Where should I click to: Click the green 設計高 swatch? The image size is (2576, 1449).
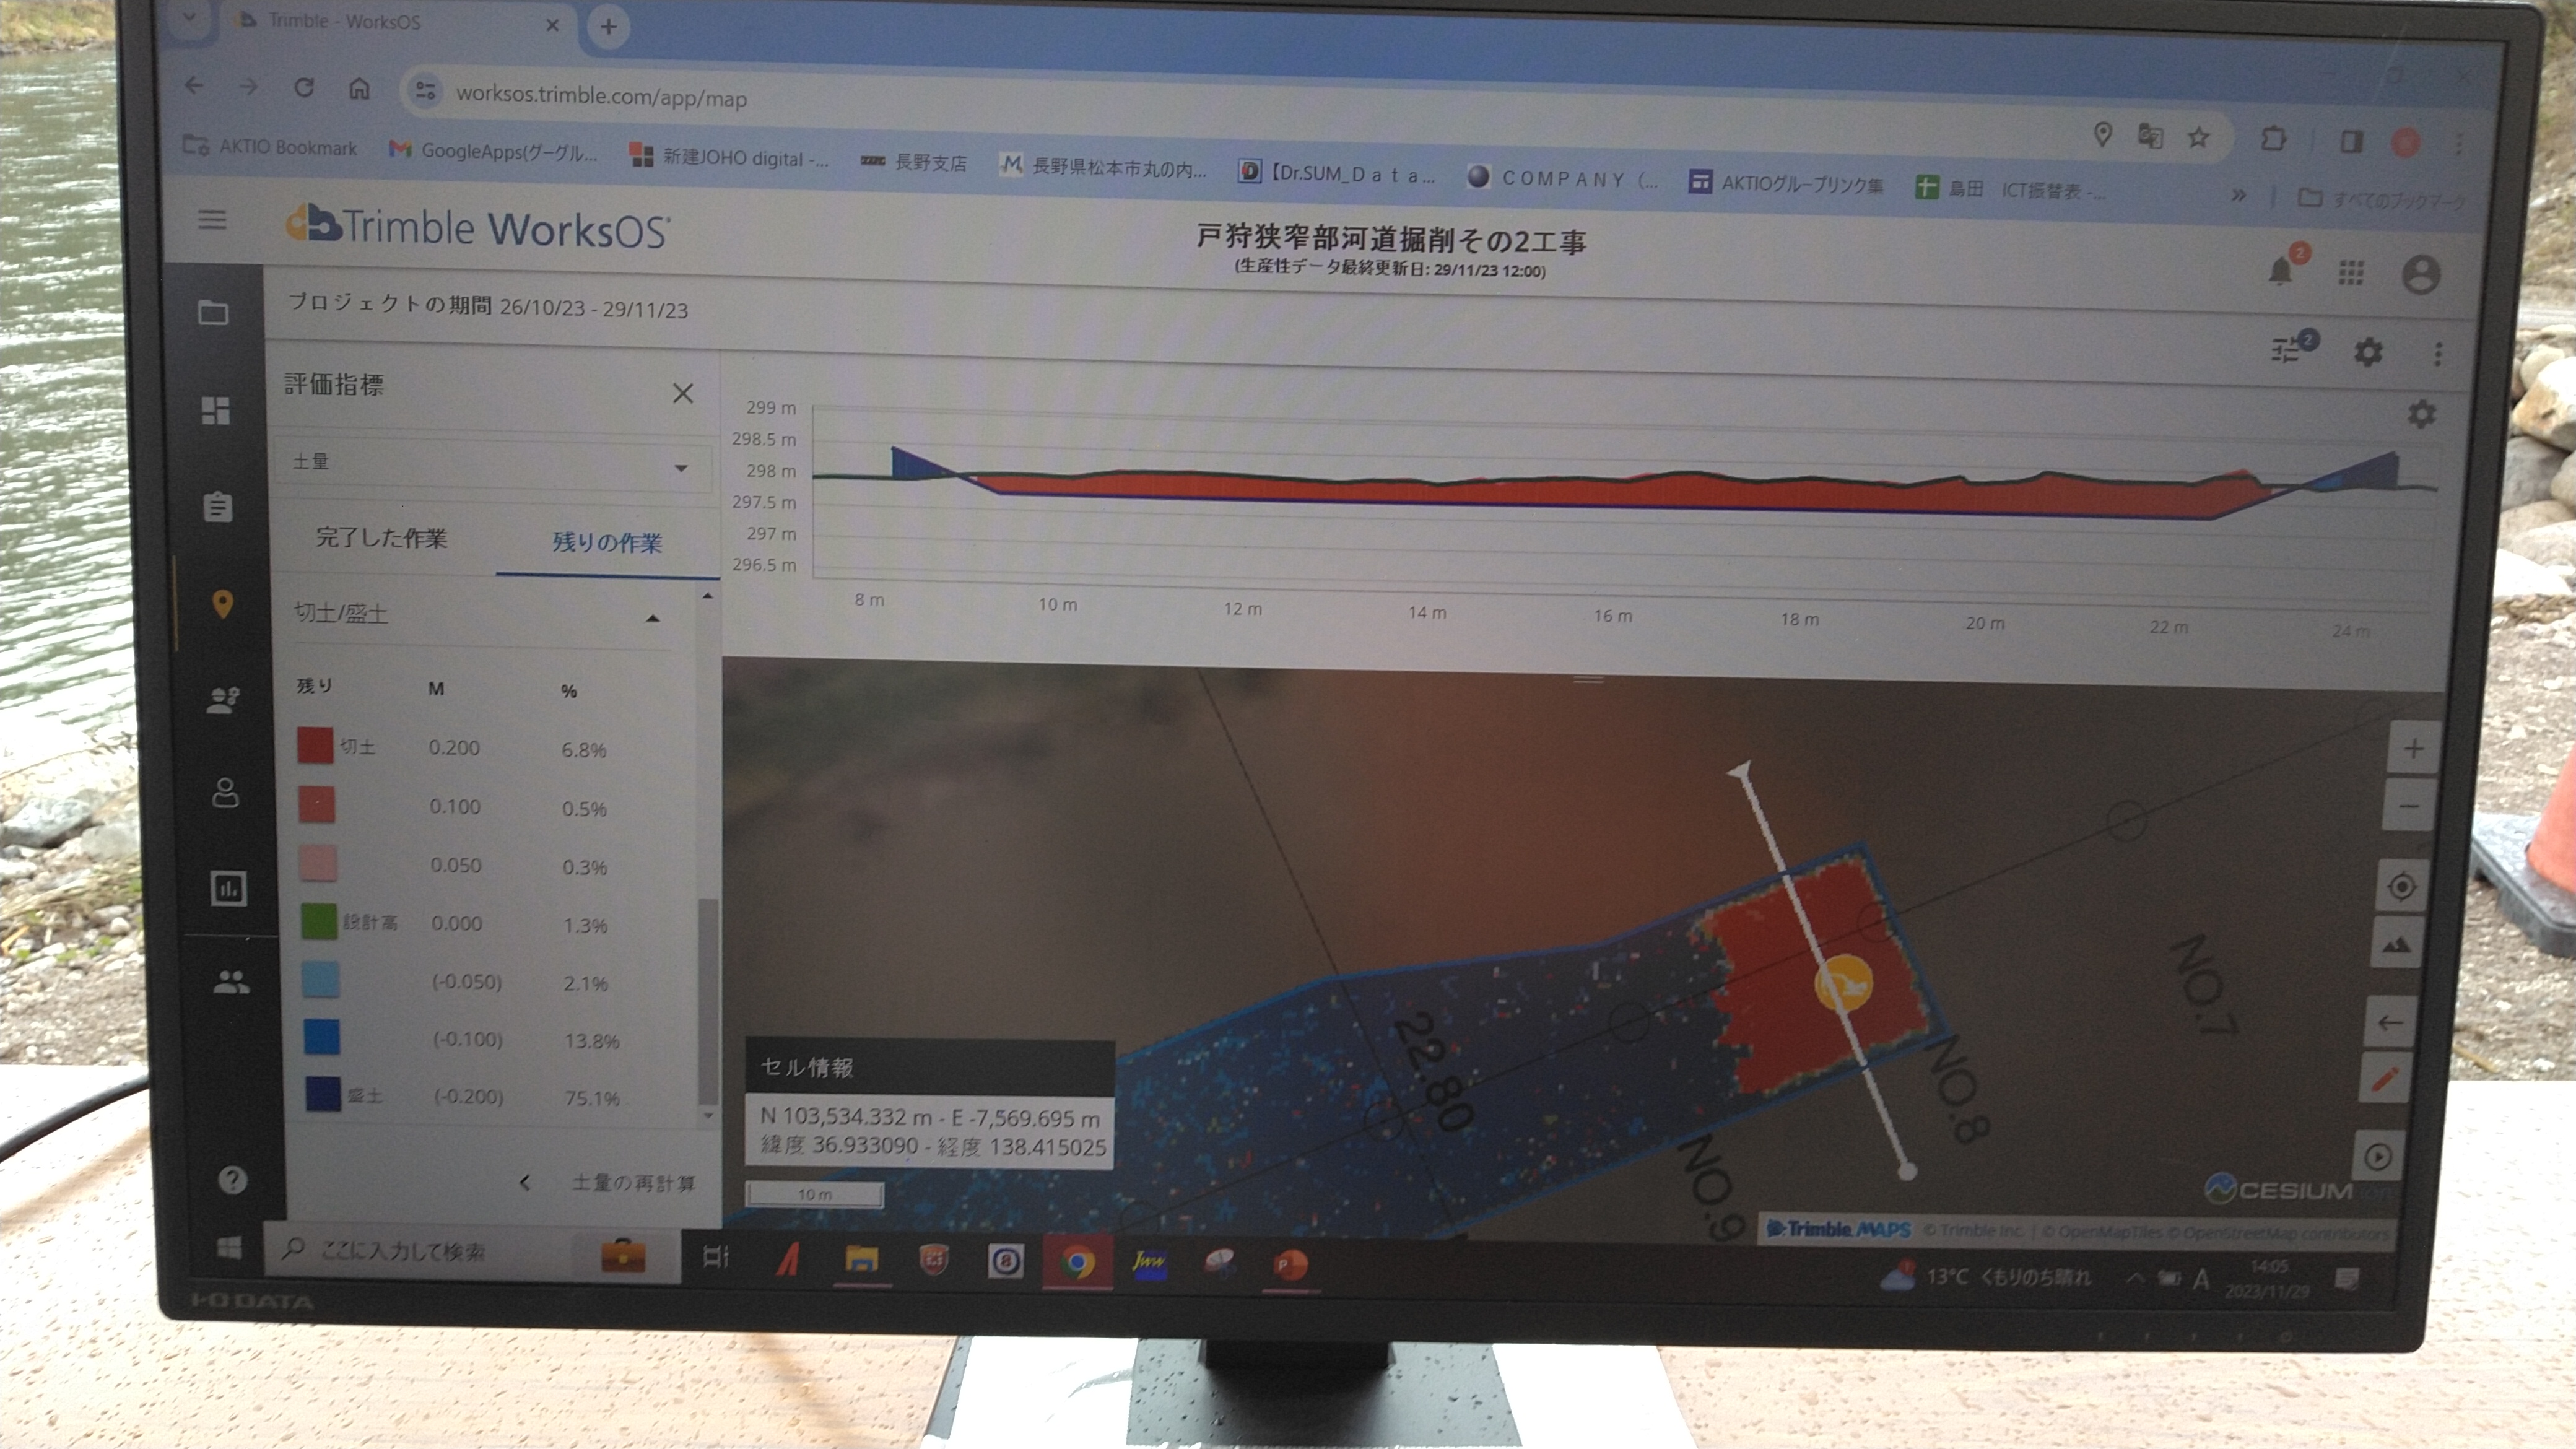pos(319,921)
